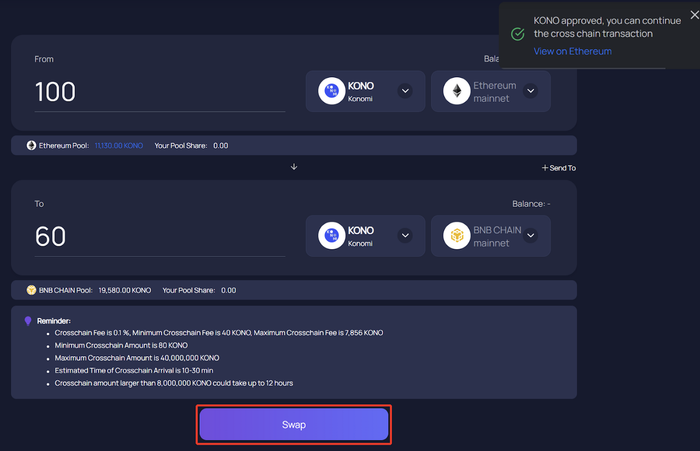Image resolution: width=700 pixels, height=451 pixels.
Task: Click the KONO token icon in From section
Action: (x=331, y=91)
